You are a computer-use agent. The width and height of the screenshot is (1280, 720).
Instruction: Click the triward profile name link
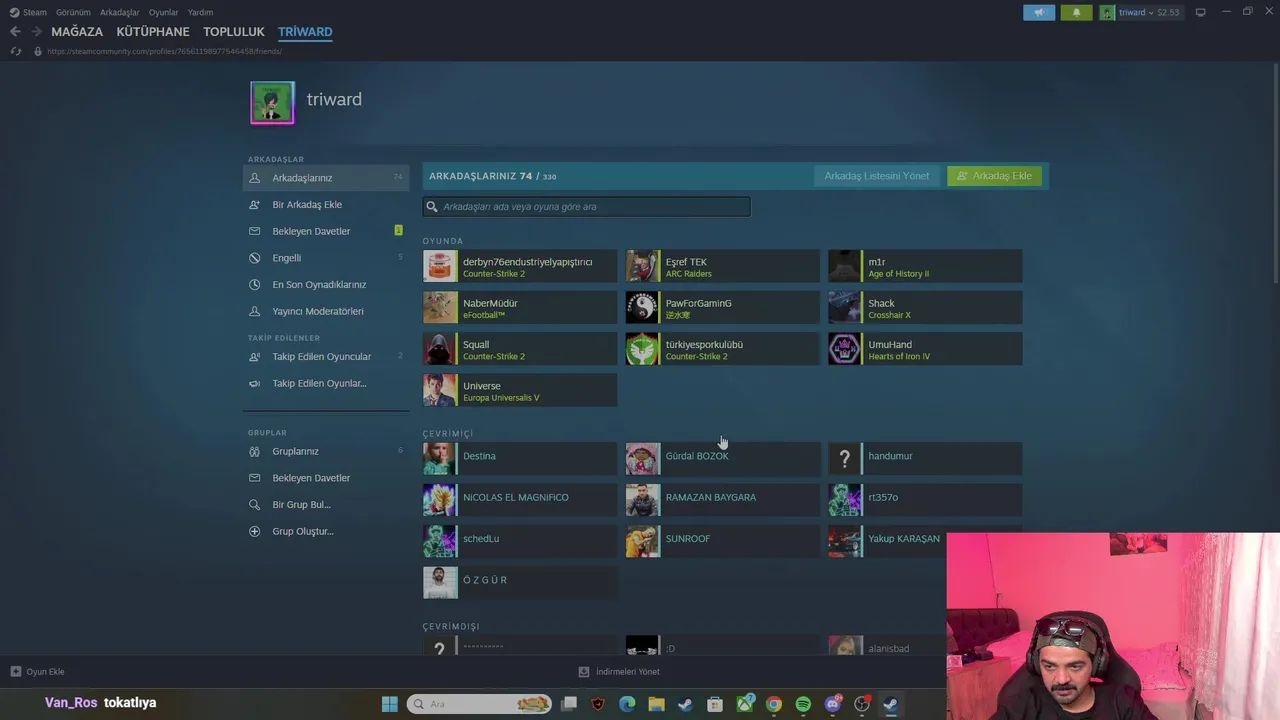click(334, 99)
